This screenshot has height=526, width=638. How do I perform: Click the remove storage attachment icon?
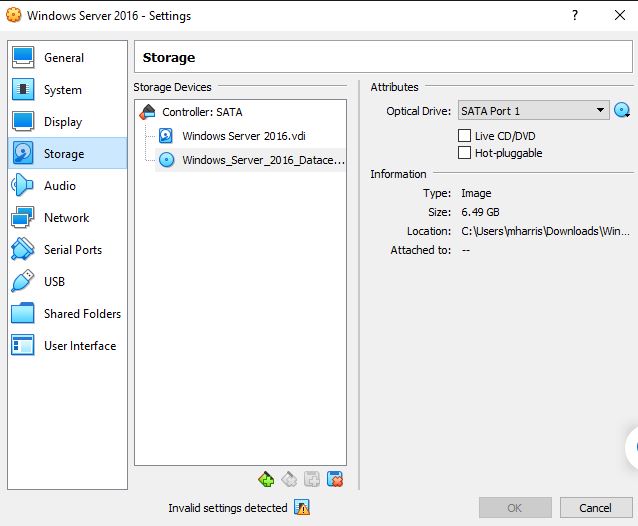[x=335, y=480]
